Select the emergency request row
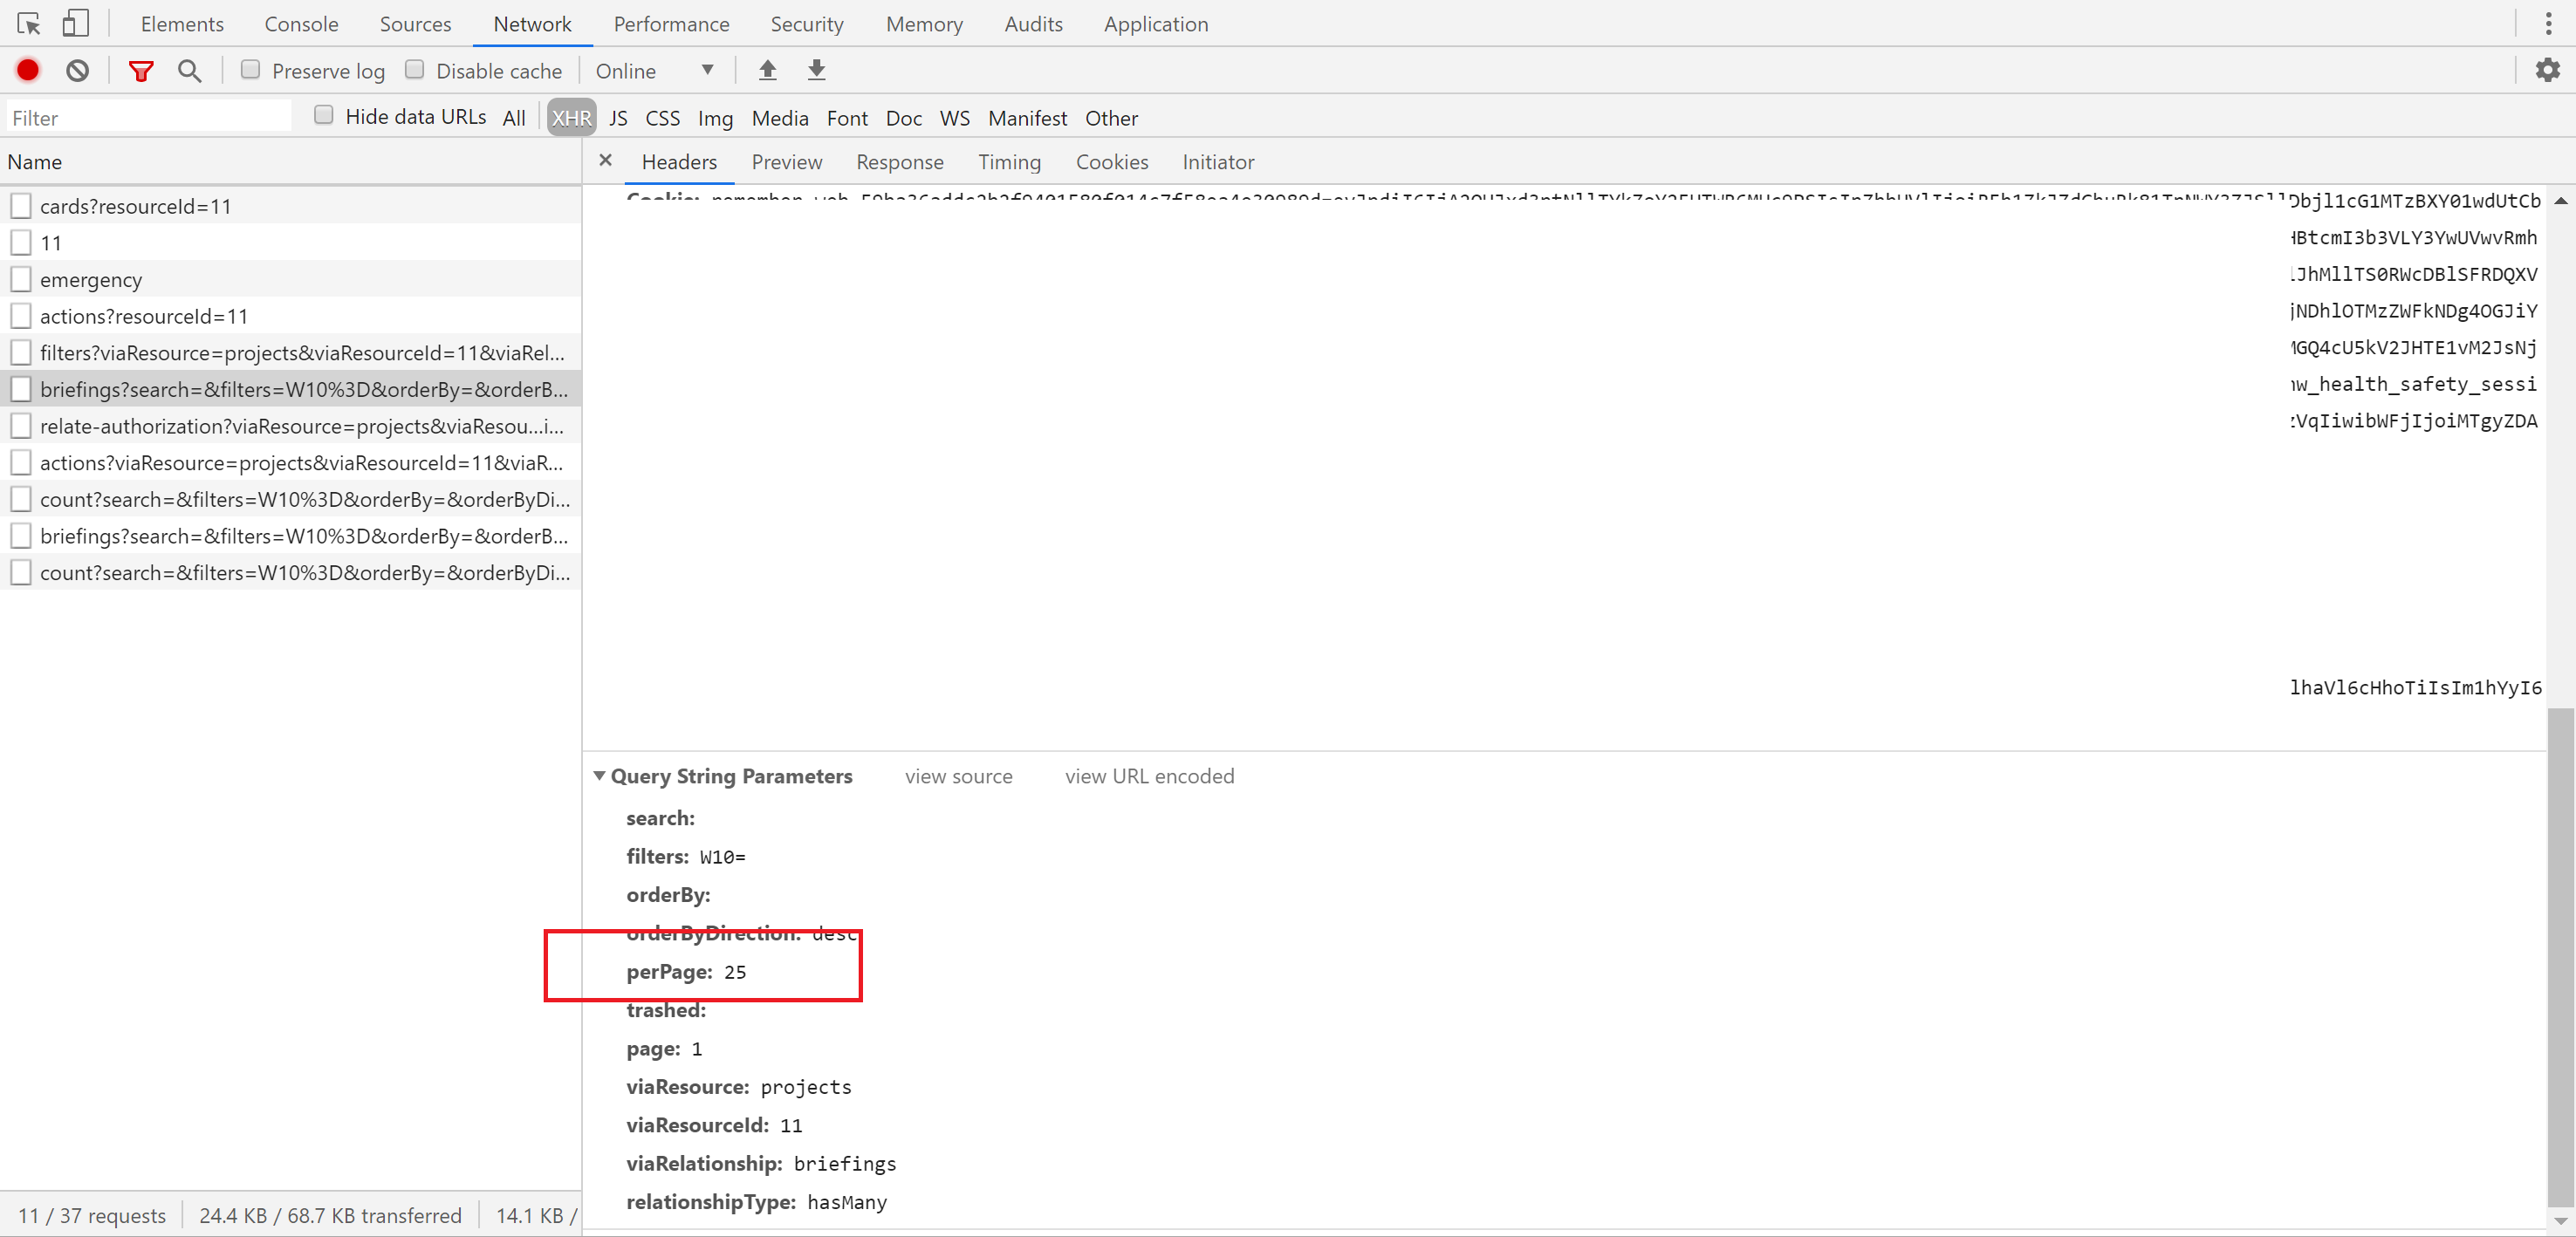This screenshot has height=1237, width=2576. [91, 279]
